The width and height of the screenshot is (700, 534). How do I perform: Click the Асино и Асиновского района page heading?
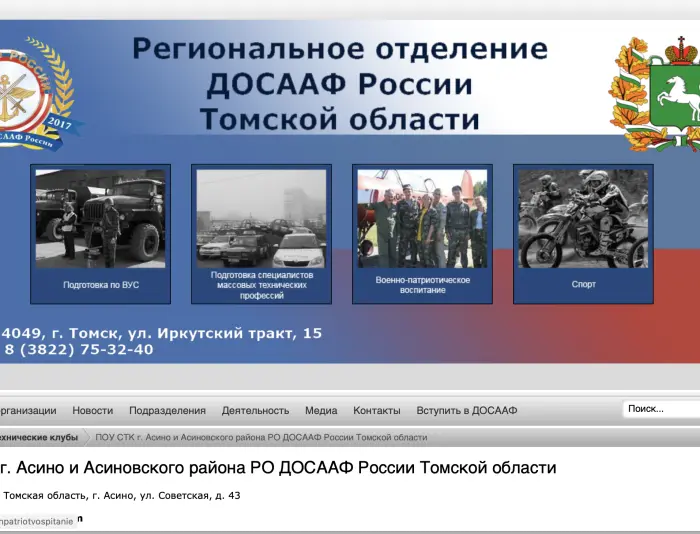click(x=278, y=467)
